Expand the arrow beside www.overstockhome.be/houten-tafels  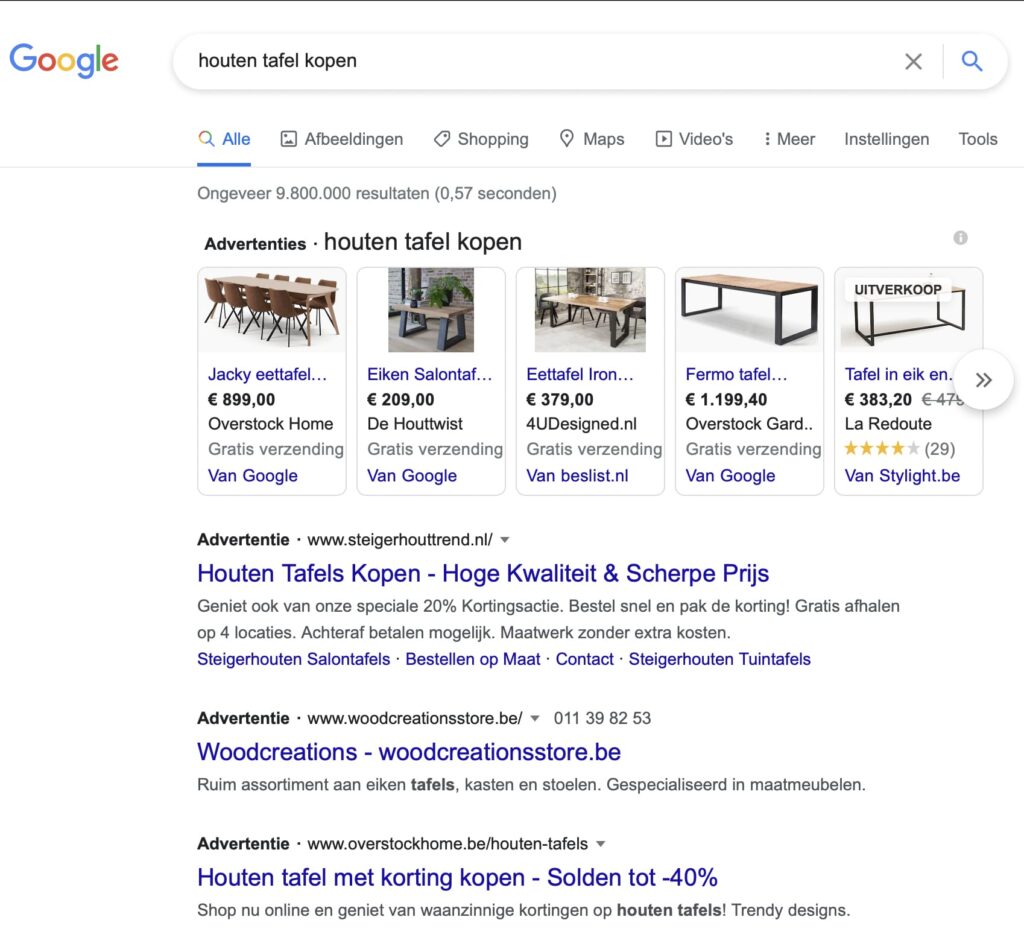(600, 844)
